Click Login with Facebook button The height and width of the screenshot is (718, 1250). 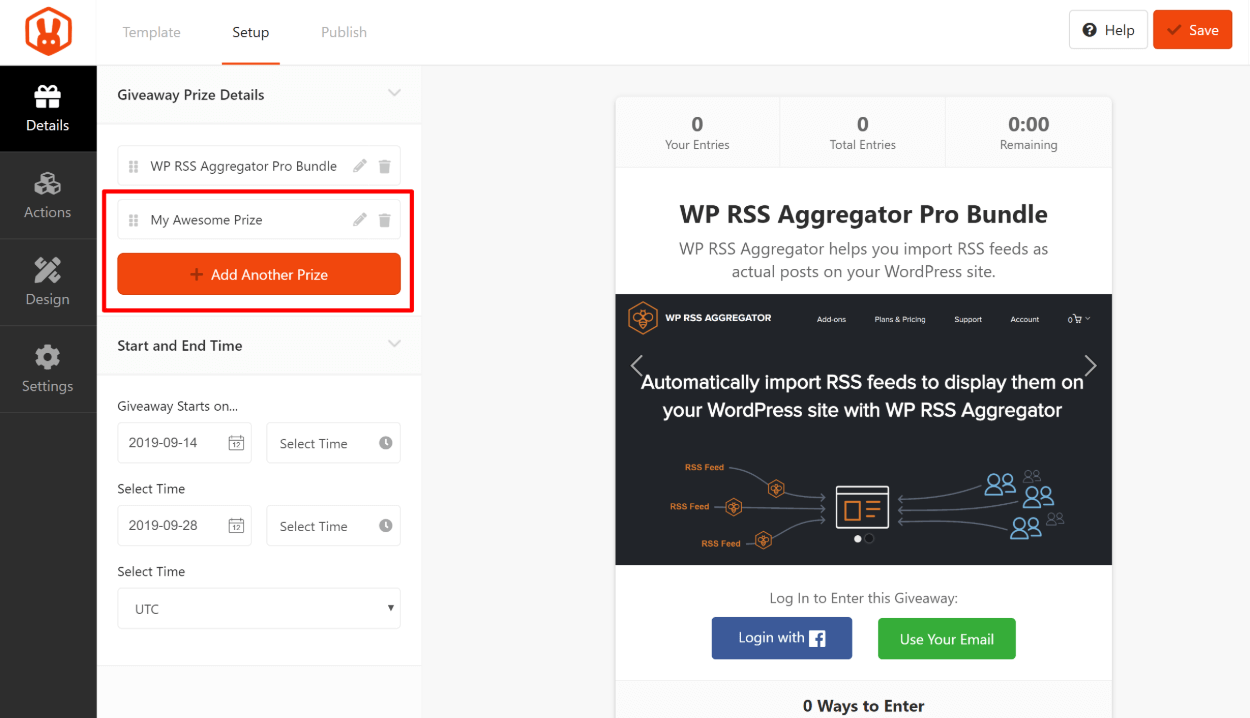782,638
